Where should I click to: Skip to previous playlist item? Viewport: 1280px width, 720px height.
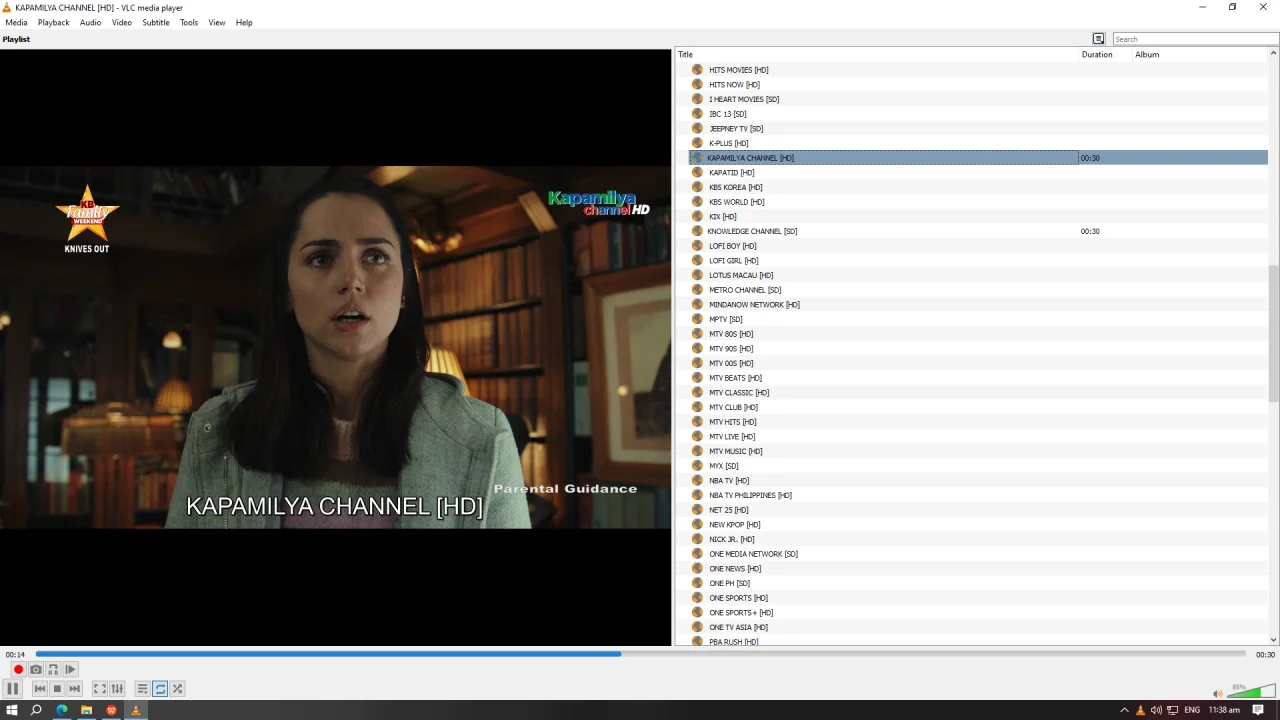[40, 688]
